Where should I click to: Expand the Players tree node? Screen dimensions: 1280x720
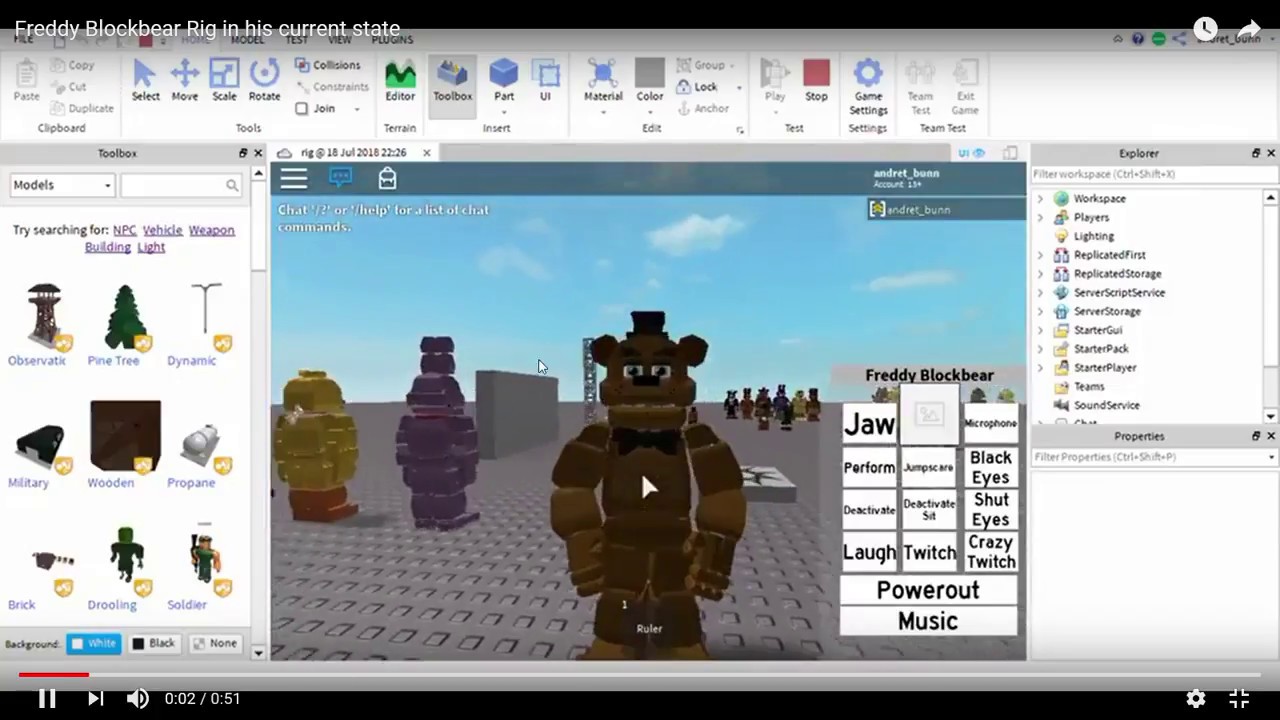click(1040, 217)
